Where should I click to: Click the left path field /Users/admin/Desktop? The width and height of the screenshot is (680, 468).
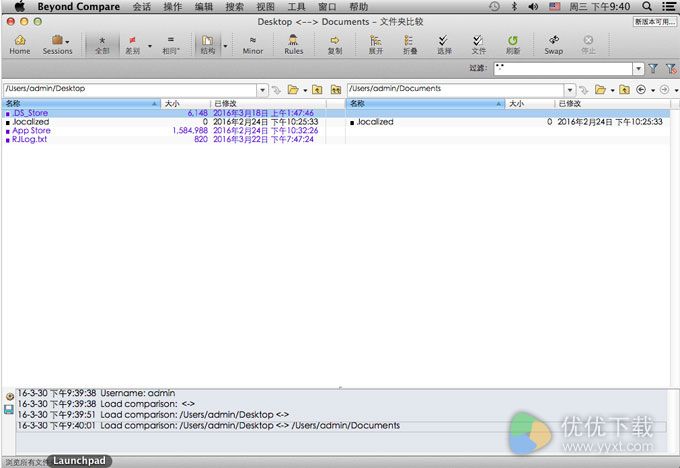[130, 89]
